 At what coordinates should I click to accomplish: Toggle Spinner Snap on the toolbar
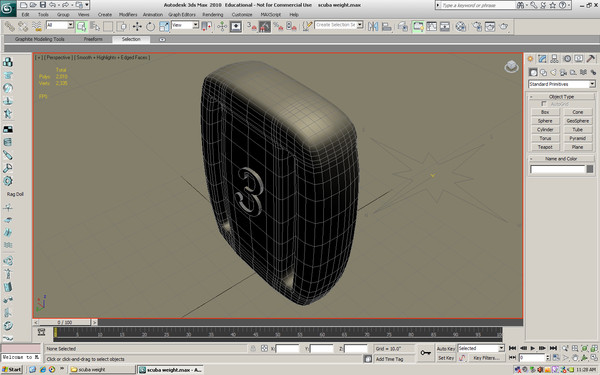coord(292,26)
